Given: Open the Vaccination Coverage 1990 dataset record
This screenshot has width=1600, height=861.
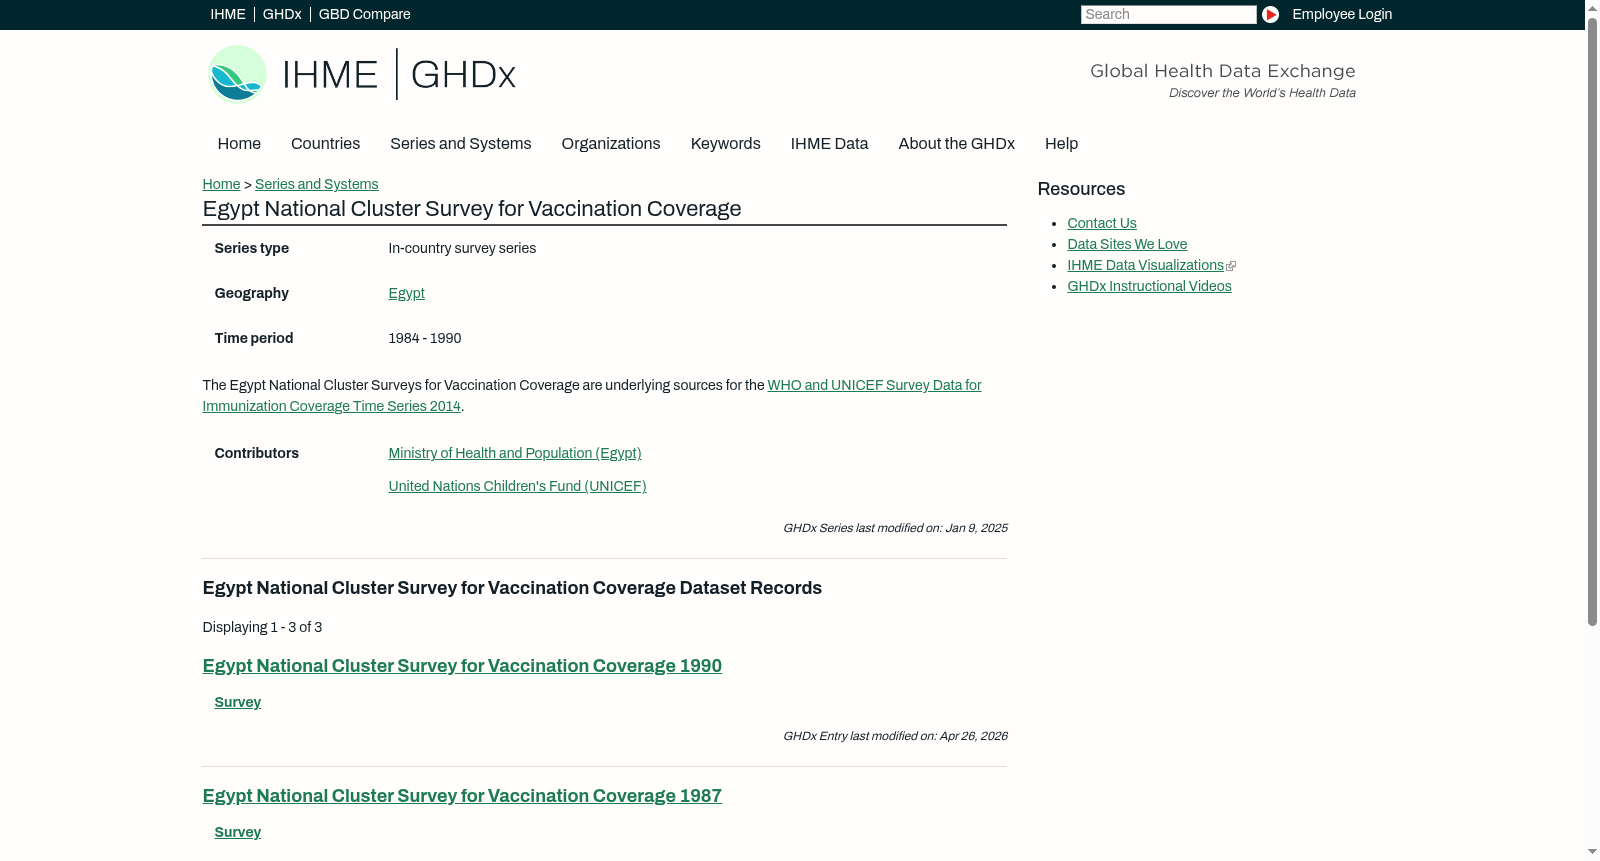Looking at the screenshot, I should tap(462, 666).
